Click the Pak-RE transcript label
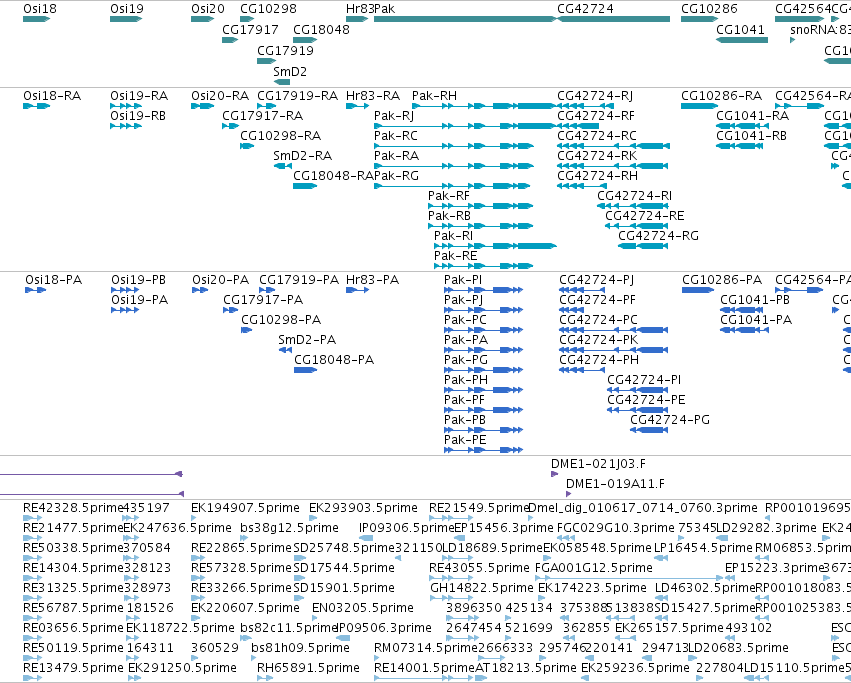This screenshot has height=683, width=851. tap(455, 256)
